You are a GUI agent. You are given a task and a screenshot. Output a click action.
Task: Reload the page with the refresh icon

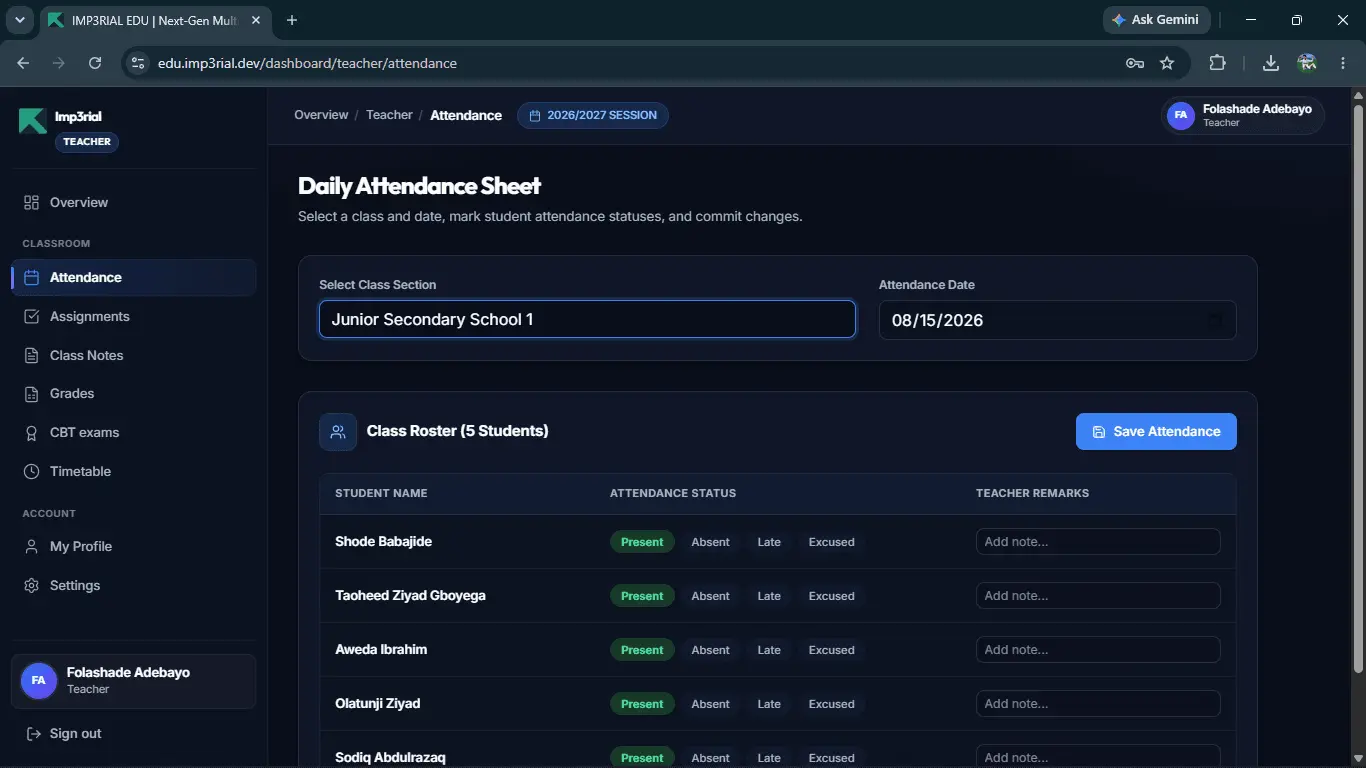[x=95, y=63]
